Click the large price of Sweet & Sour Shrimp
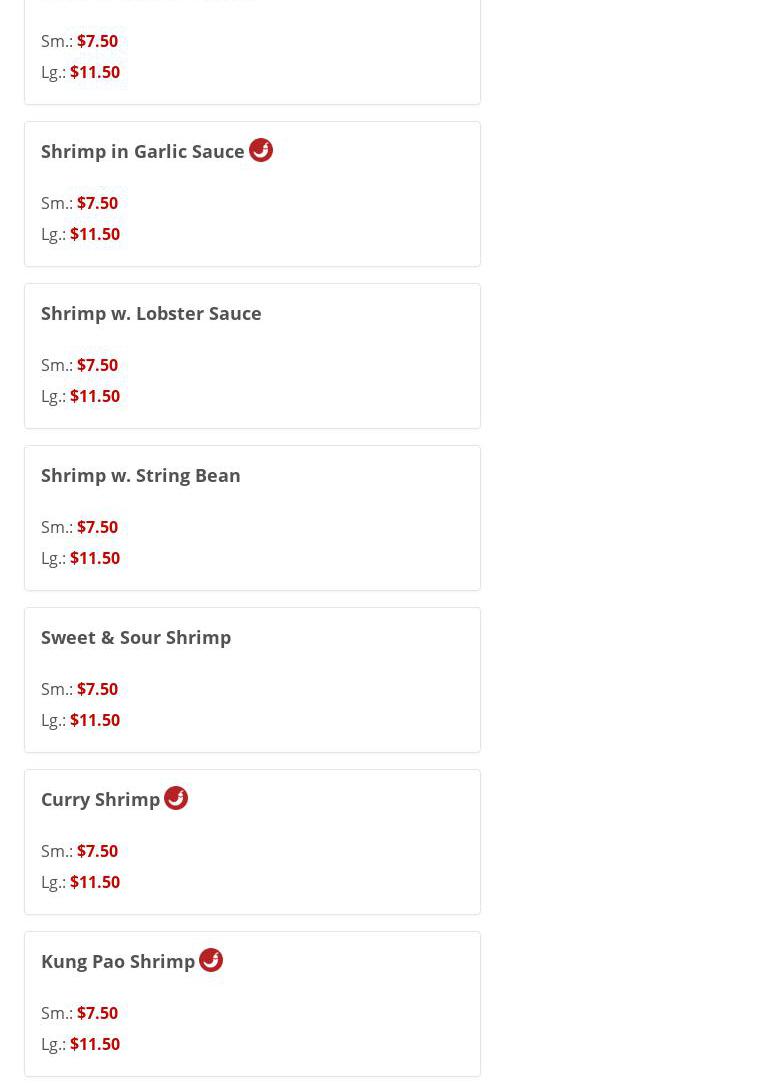The image size is (770, 1085). (95, 720)
